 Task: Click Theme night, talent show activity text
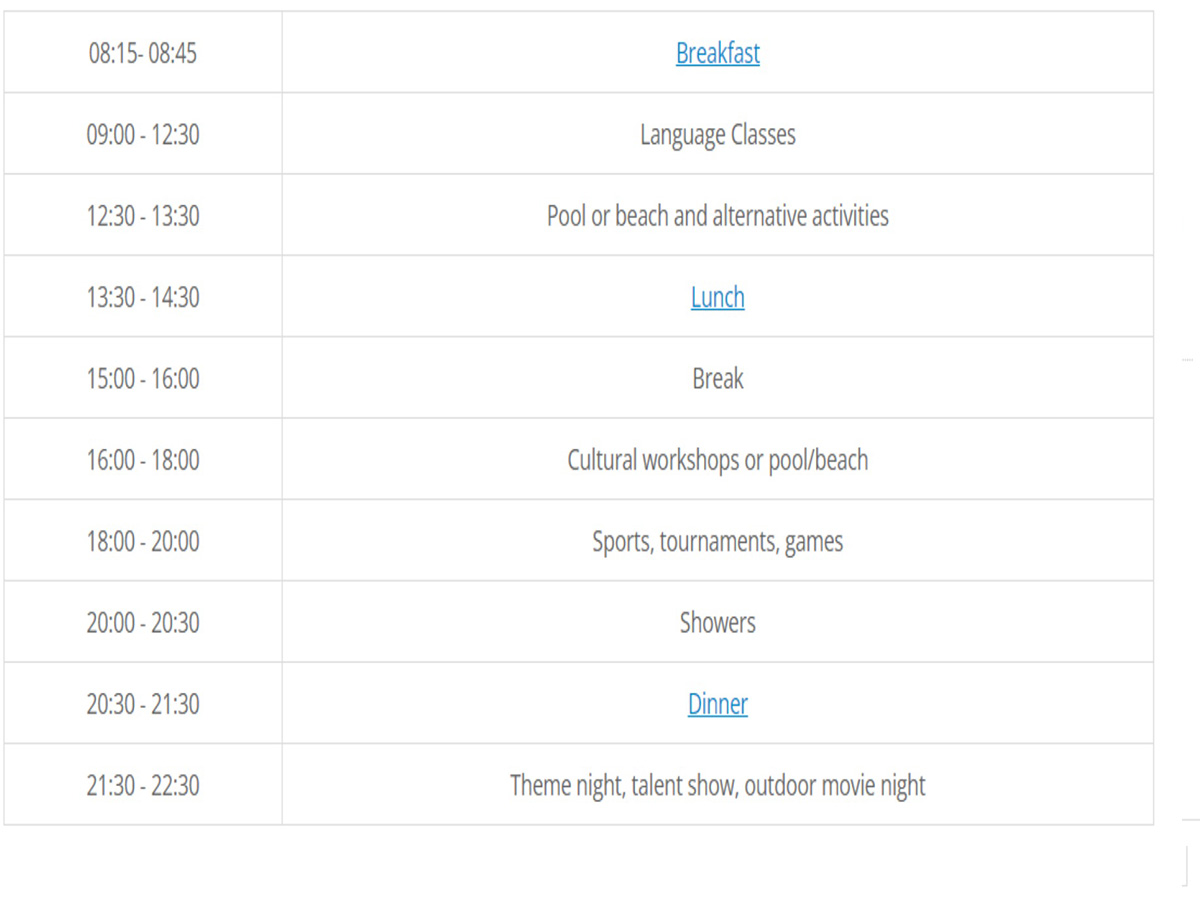tap(717, 786)
